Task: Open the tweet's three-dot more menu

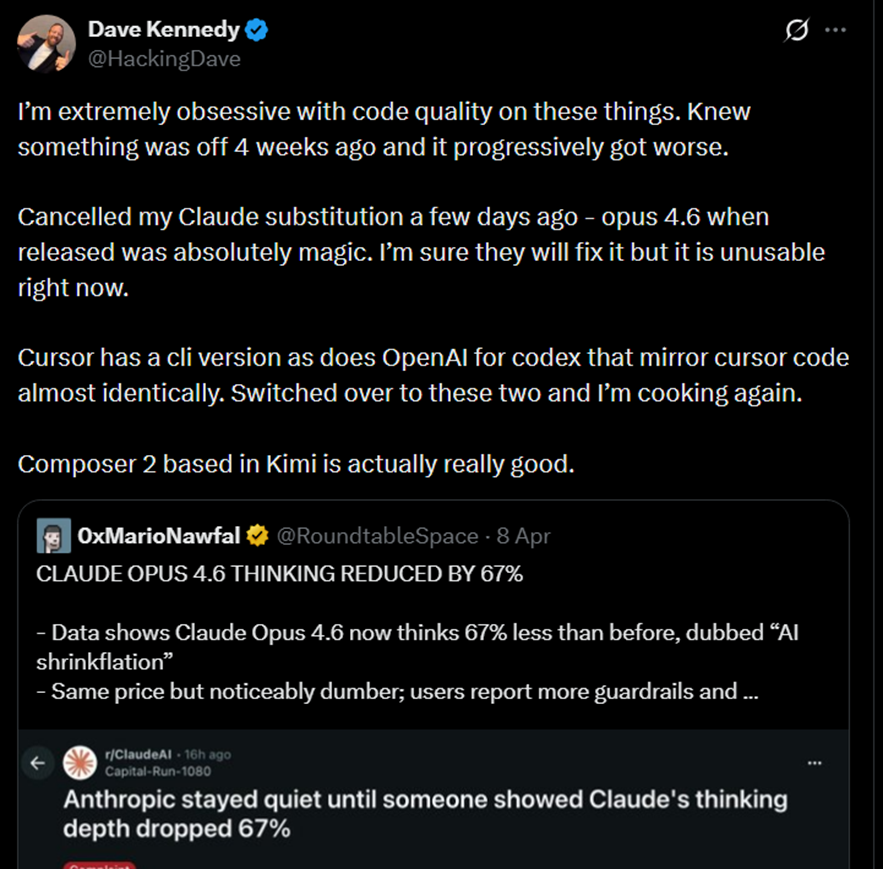Action: [x=835, y=31]
